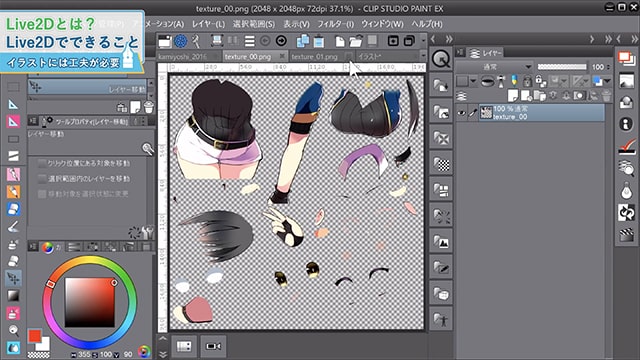
Task: Toggle color space icon at color wheel corner
Action: [144, 351]
